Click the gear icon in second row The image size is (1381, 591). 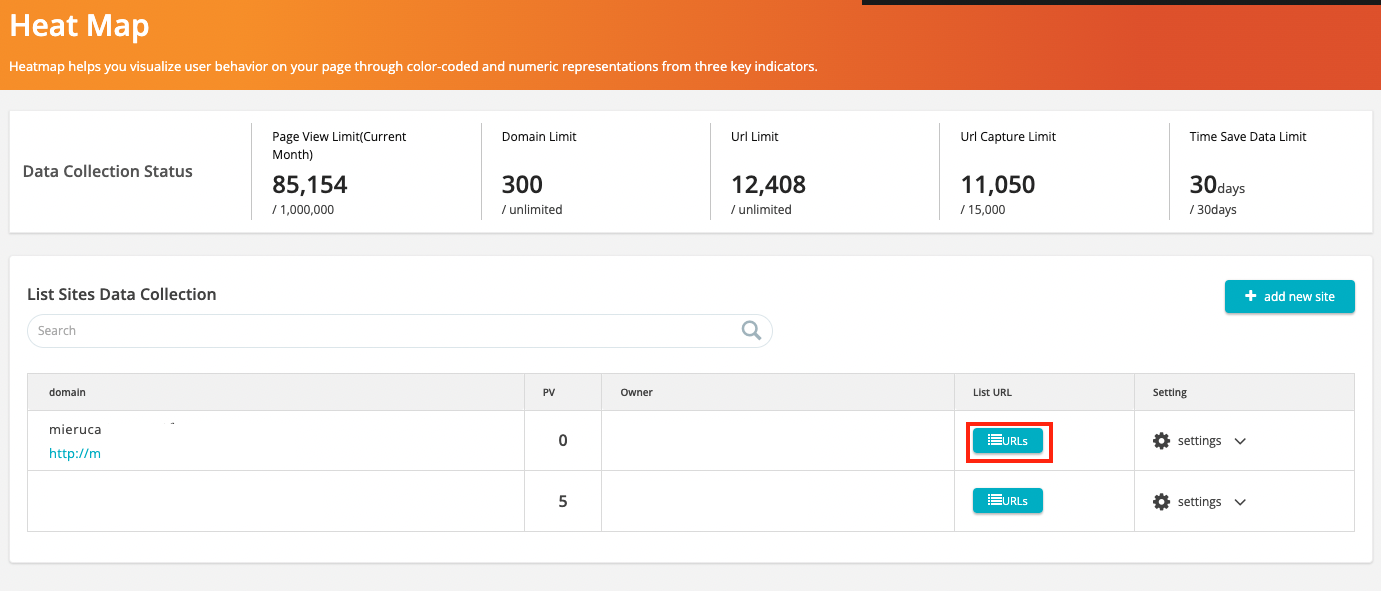point(1161,502)
